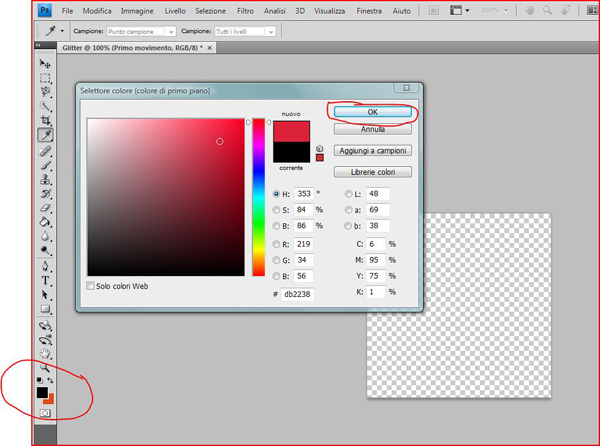The image size is (600, 446).
Task: Click the corrente black color swatch
Action: [291, 152]
